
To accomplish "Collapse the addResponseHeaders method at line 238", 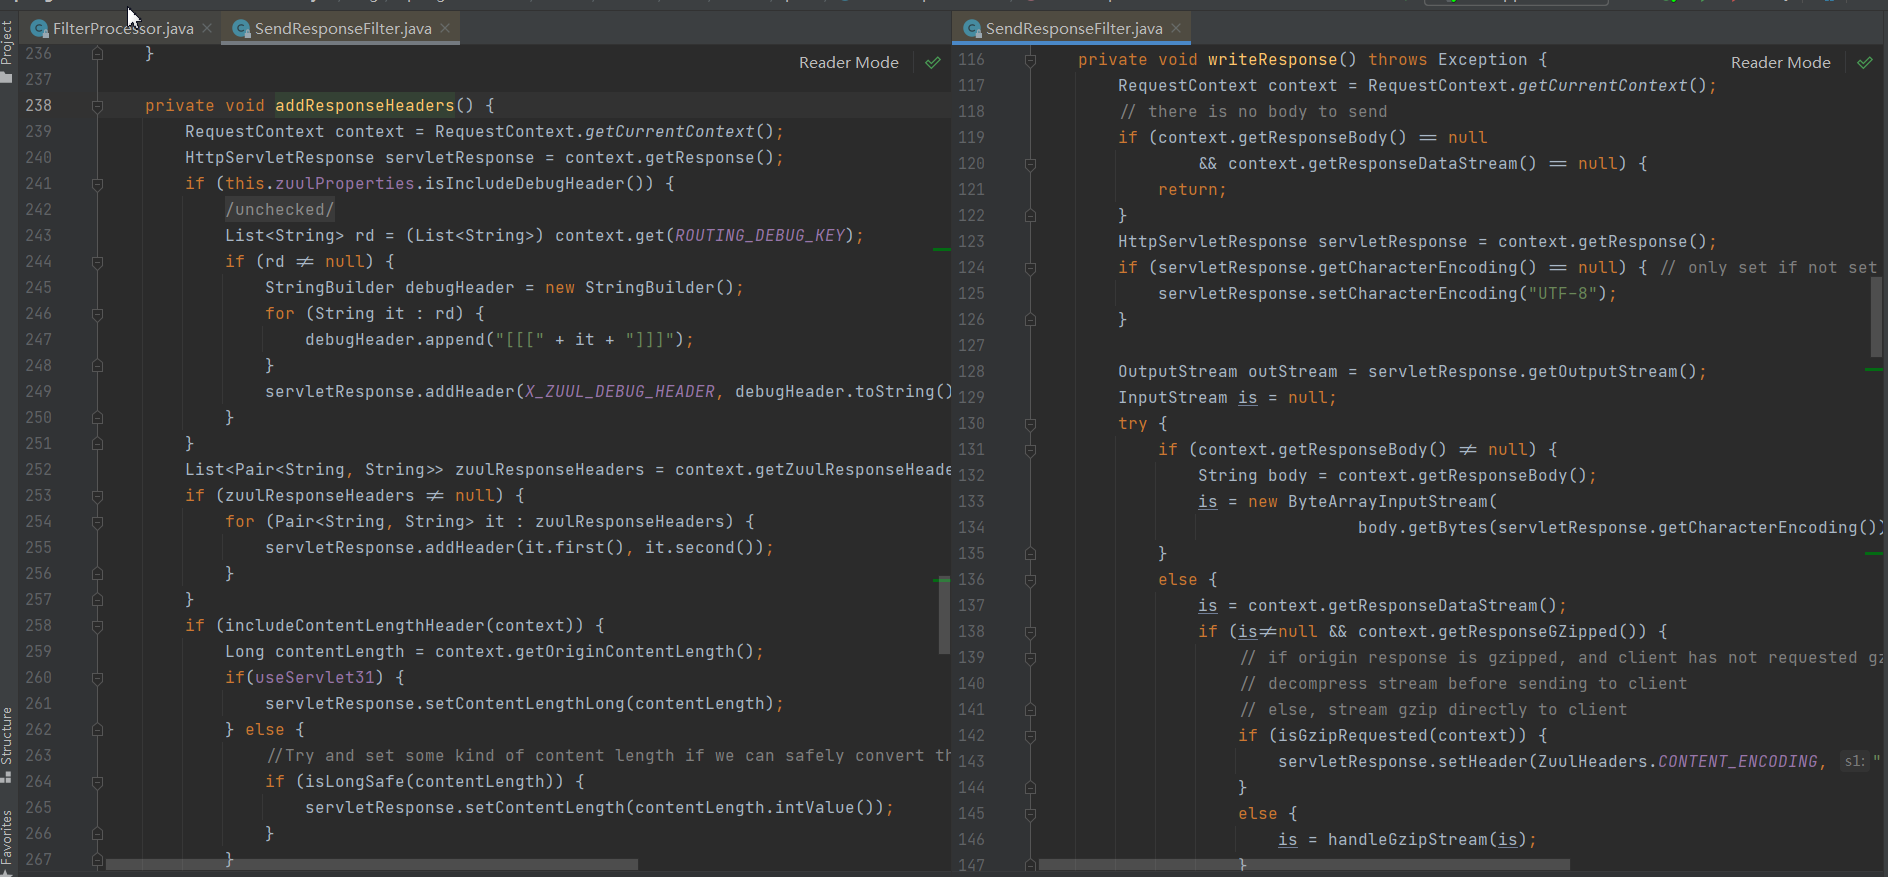I will coord(97,106).
